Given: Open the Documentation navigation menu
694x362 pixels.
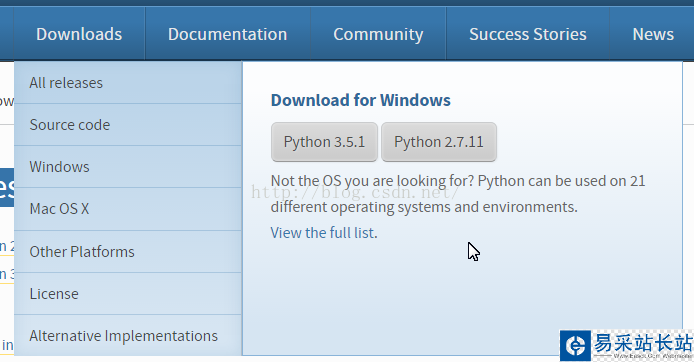Looking at the screenshot, I should (x=227, y=34).
